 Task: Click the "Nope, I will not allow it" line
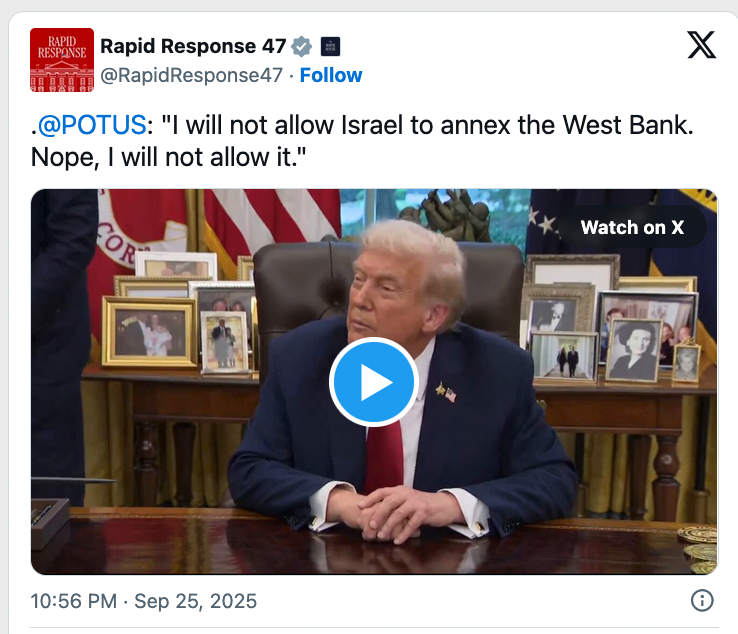point(168,157)
